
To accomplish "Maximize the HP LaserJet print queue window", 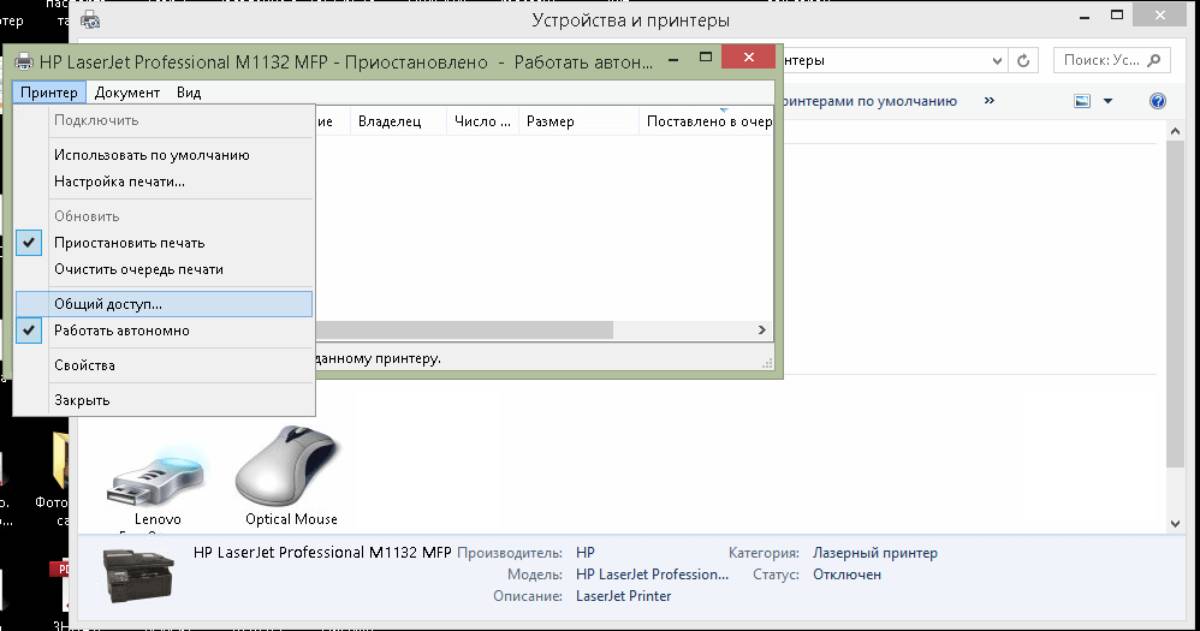I will point(706,58).
